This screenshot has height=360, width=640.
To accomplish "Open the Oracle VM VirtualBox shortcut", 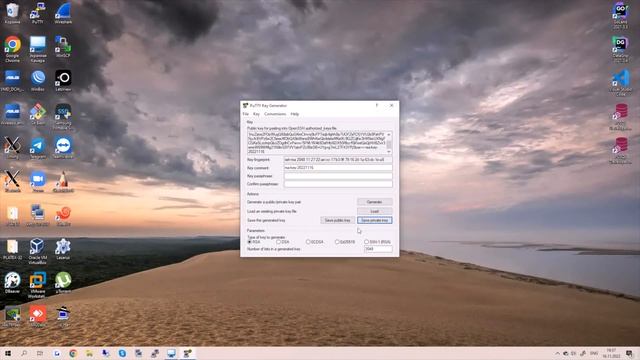I will coord(38,251).
